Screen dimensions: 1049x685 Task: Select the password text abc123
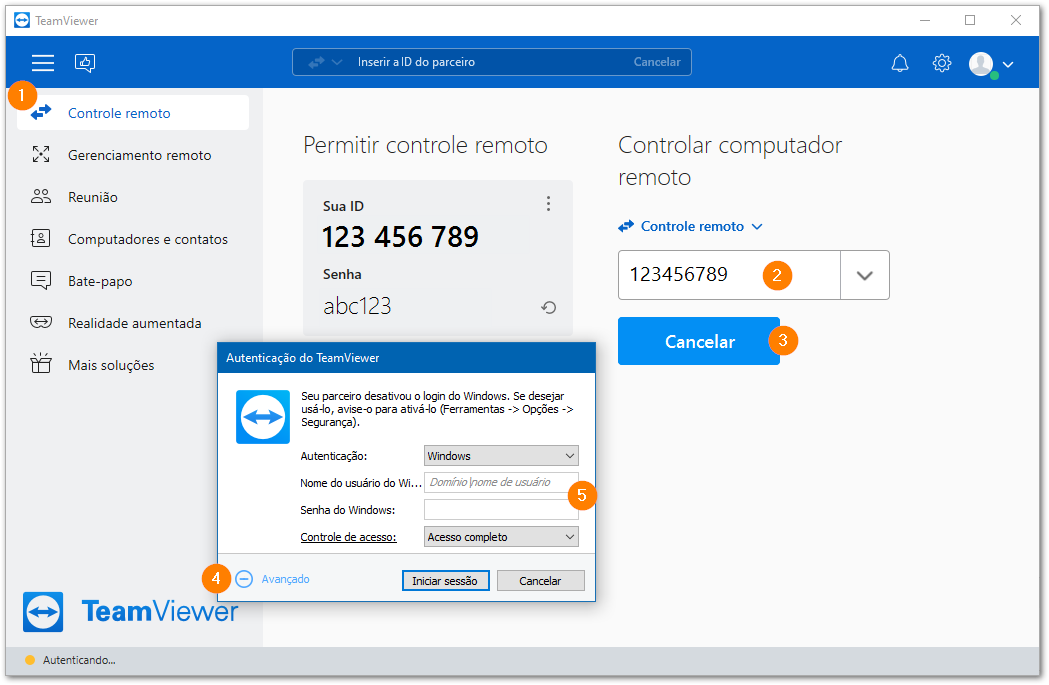click(357, 306)
